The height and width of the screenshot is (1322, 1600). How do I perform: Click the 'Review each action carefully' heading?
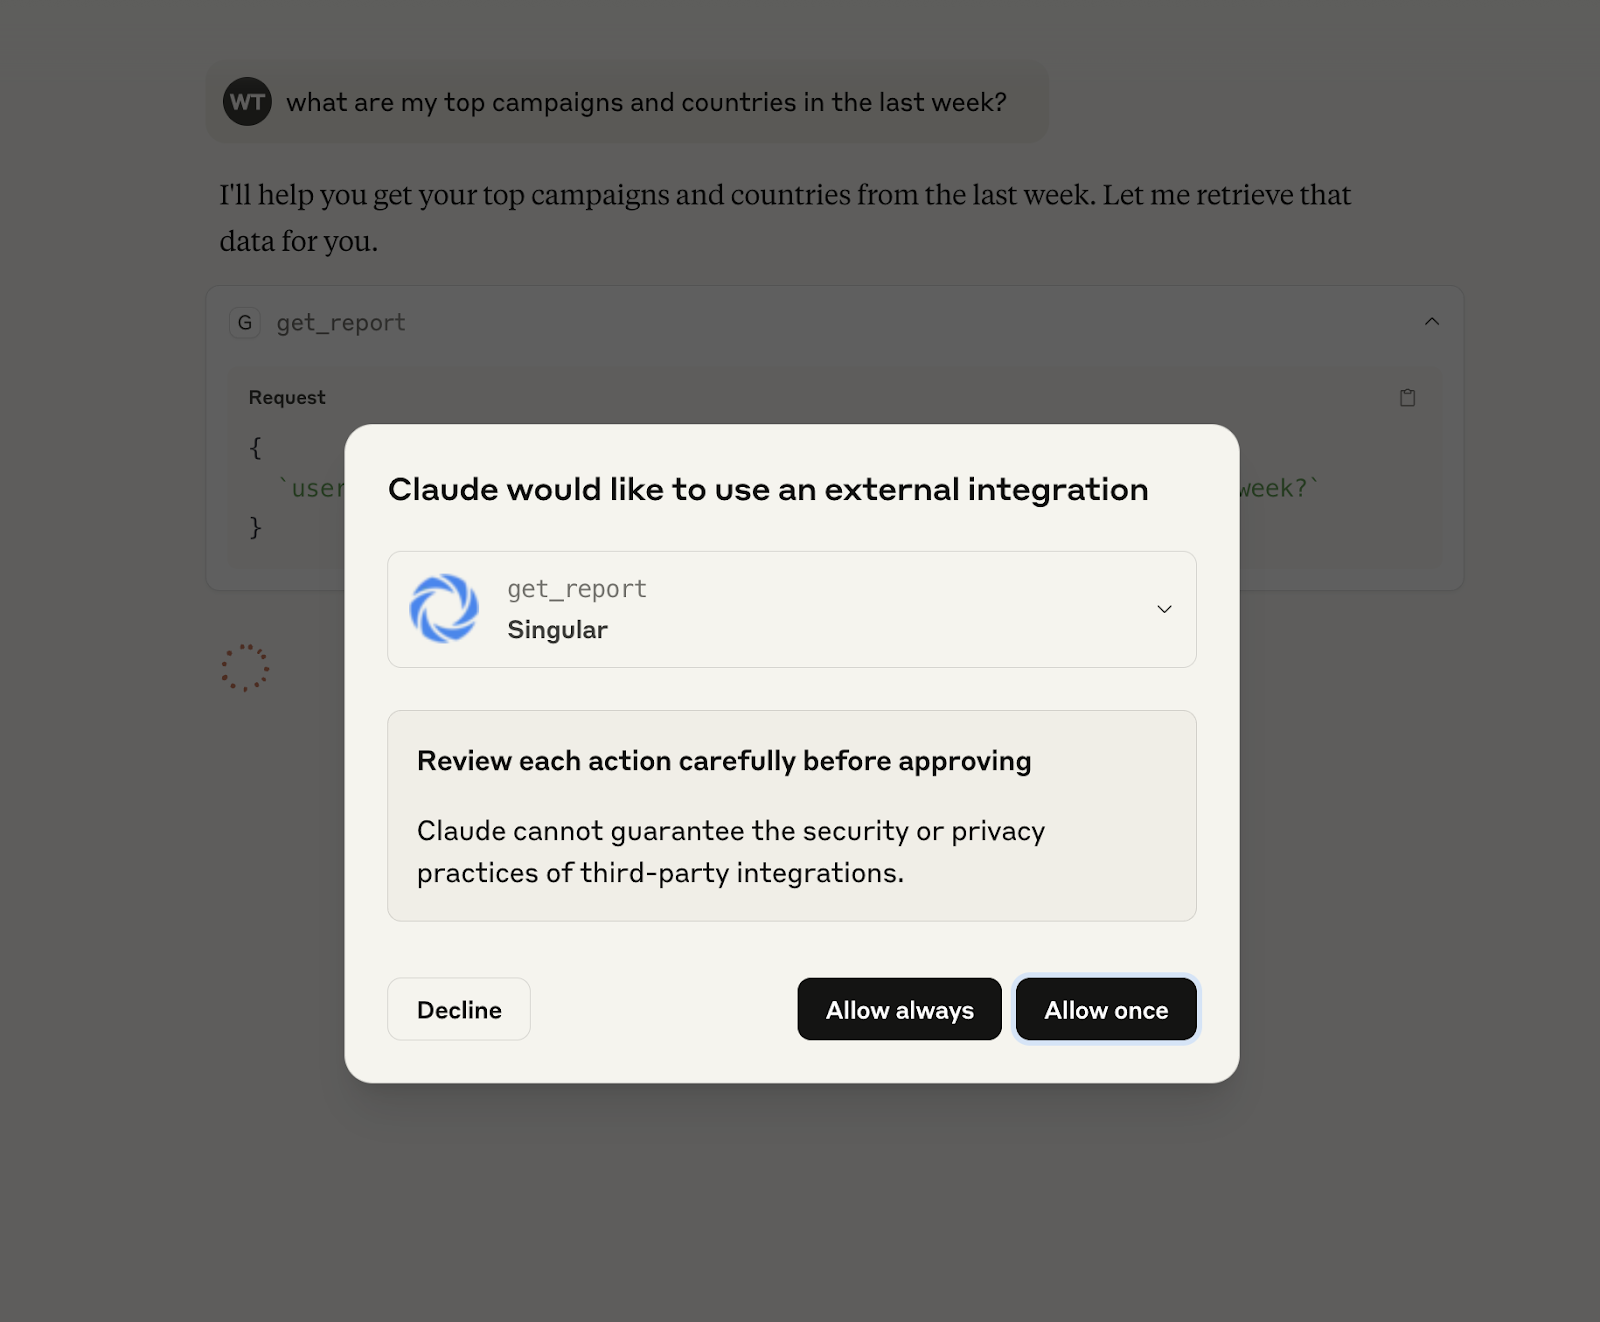point(724,761)
